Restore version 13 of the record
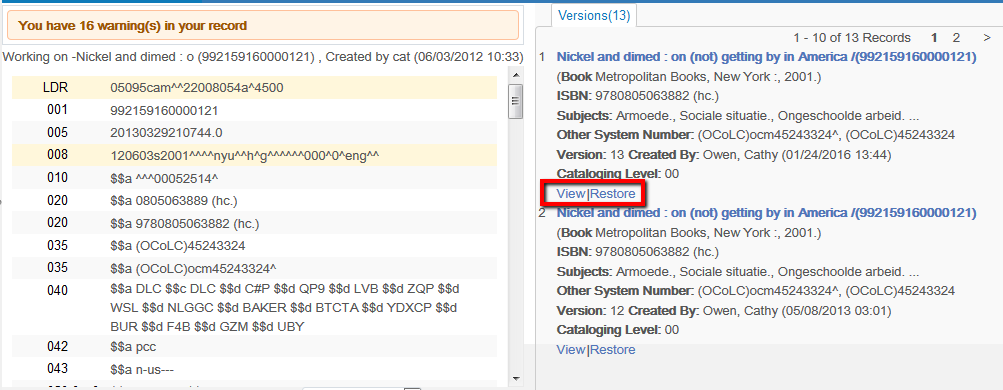The height and width of the screenshot is (390, 1003). [612, 194]
